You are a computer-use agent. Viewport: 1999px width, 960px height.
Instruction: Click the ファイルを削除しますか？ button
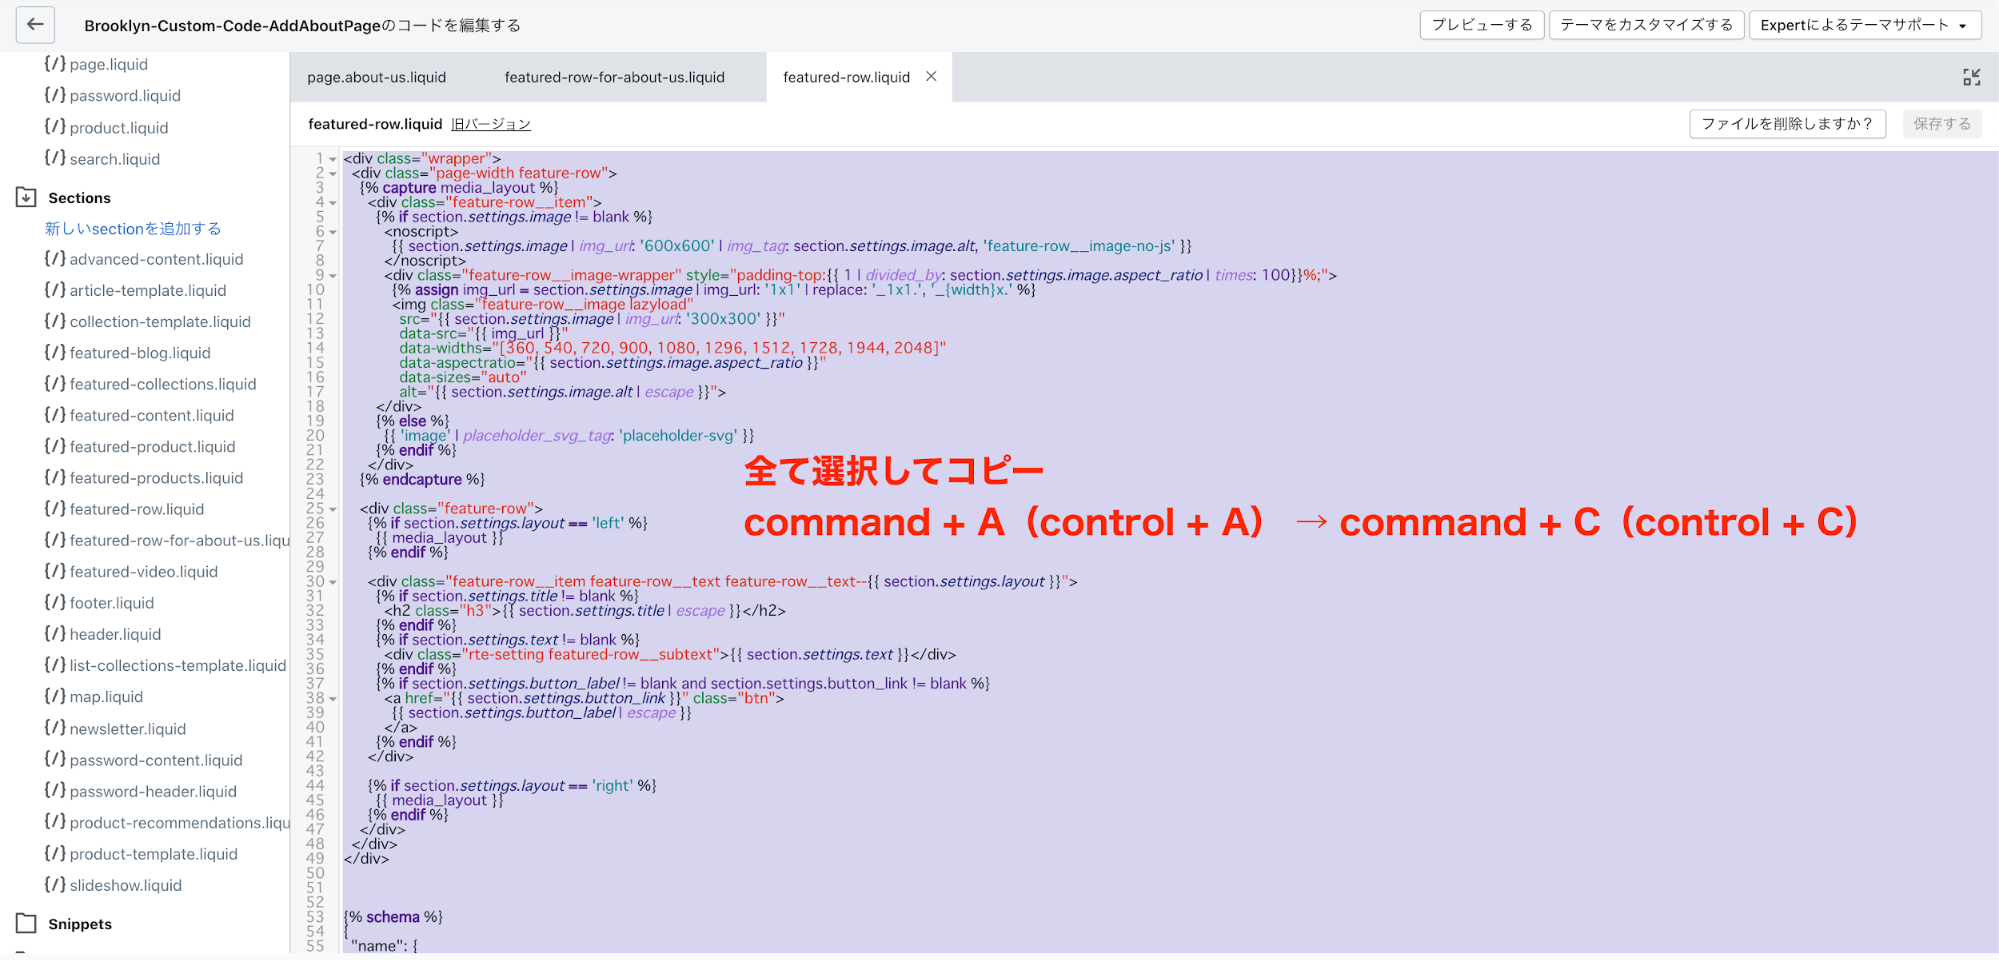[1787, 124]
